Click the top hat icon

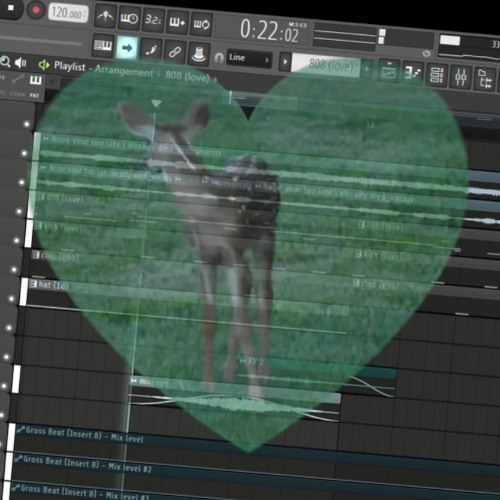point(199,54)
